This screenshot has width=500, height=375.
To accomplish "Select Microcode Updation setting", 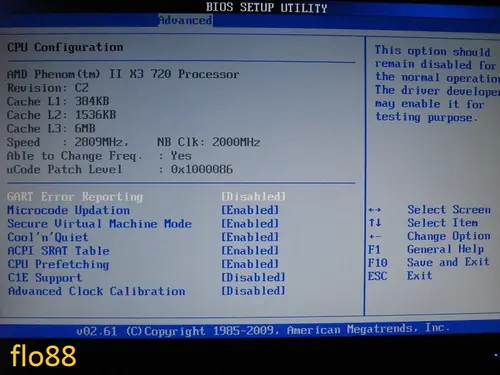I will pyautogui.click(x=69, y=210).
